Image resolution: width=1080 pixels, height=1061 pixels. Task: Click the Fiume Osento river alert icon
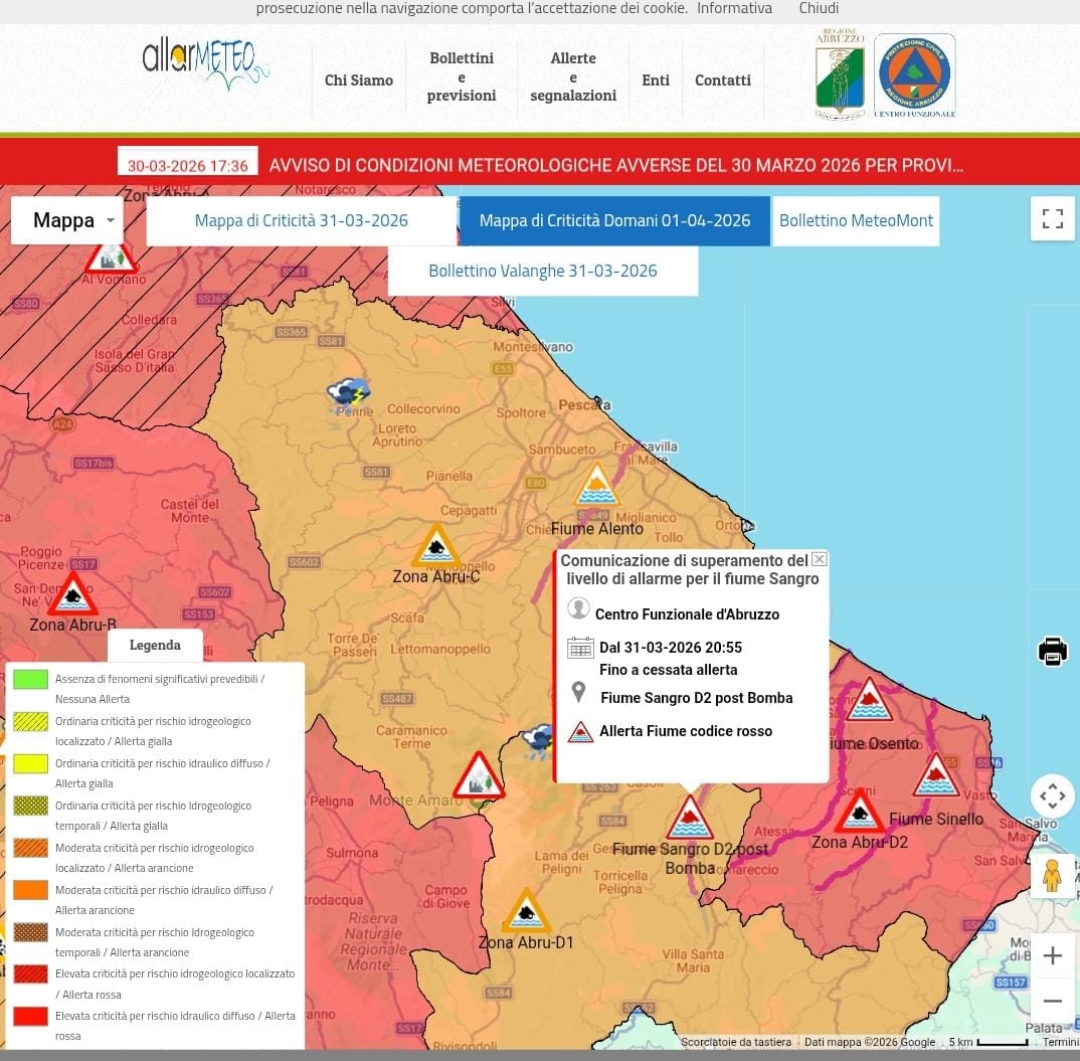pyautogui.click(x=869, y=701)
